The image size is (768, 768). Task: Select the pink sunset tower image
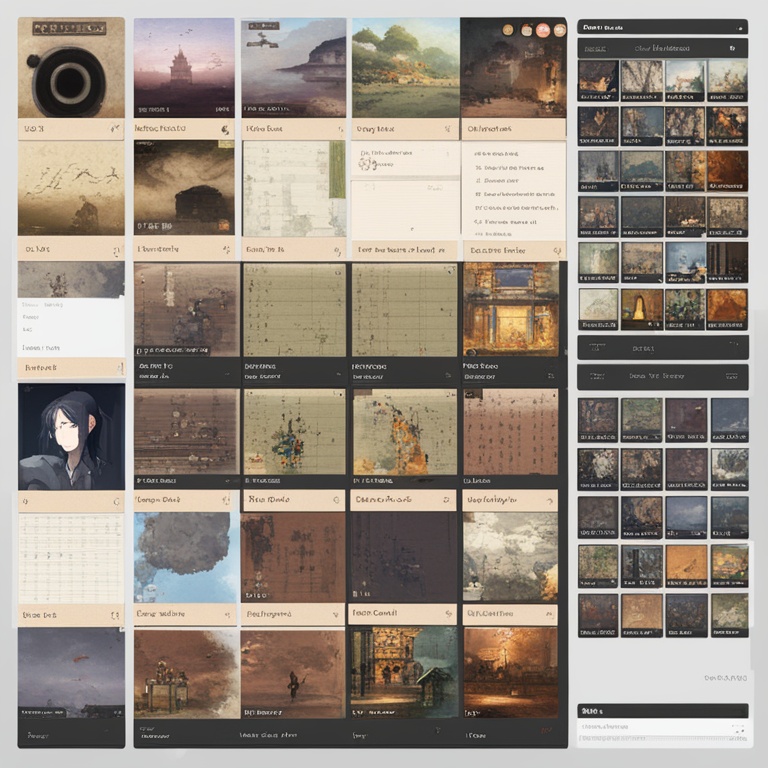click(x=184, y=68)
